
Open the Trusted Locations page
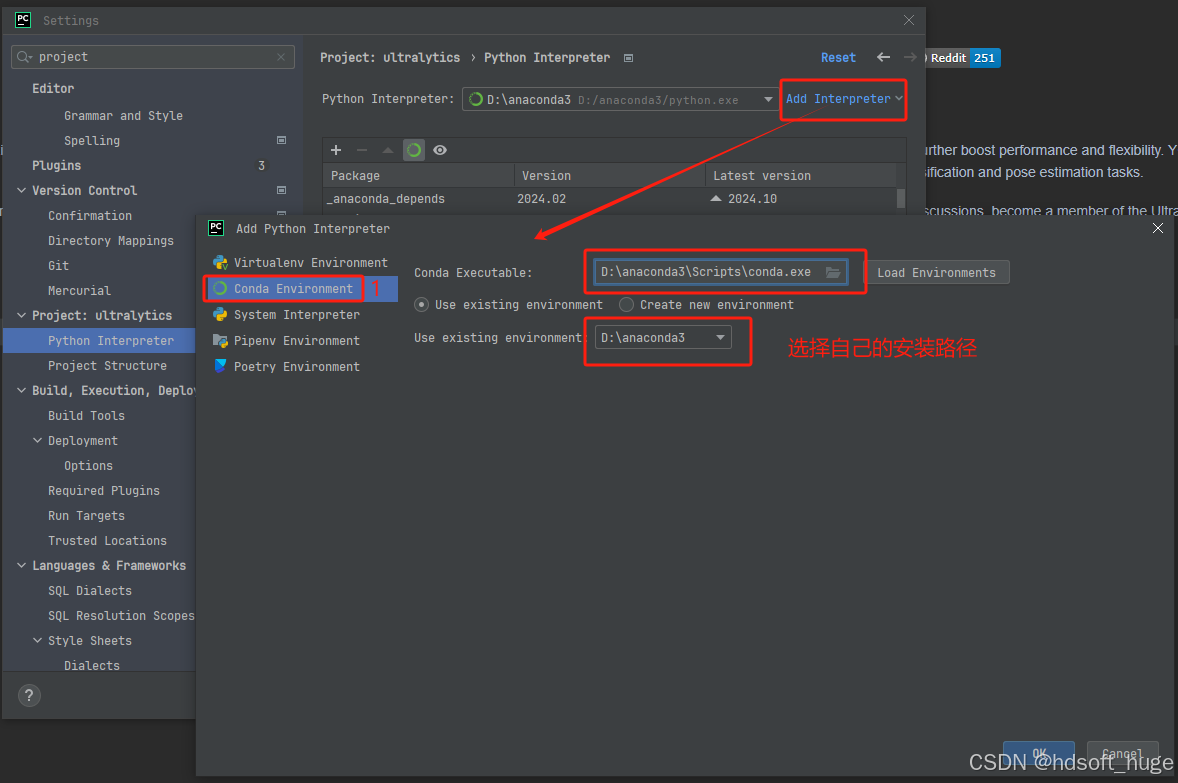point(107,540)
